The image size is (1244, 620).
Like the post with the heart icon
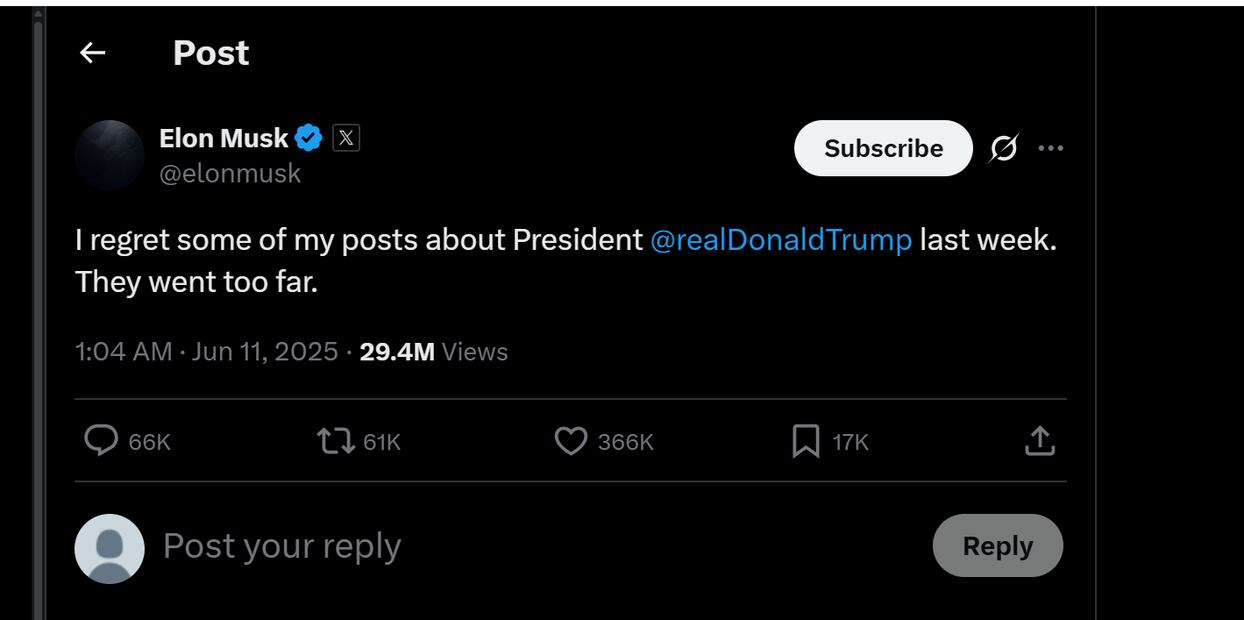coord(571,441)
